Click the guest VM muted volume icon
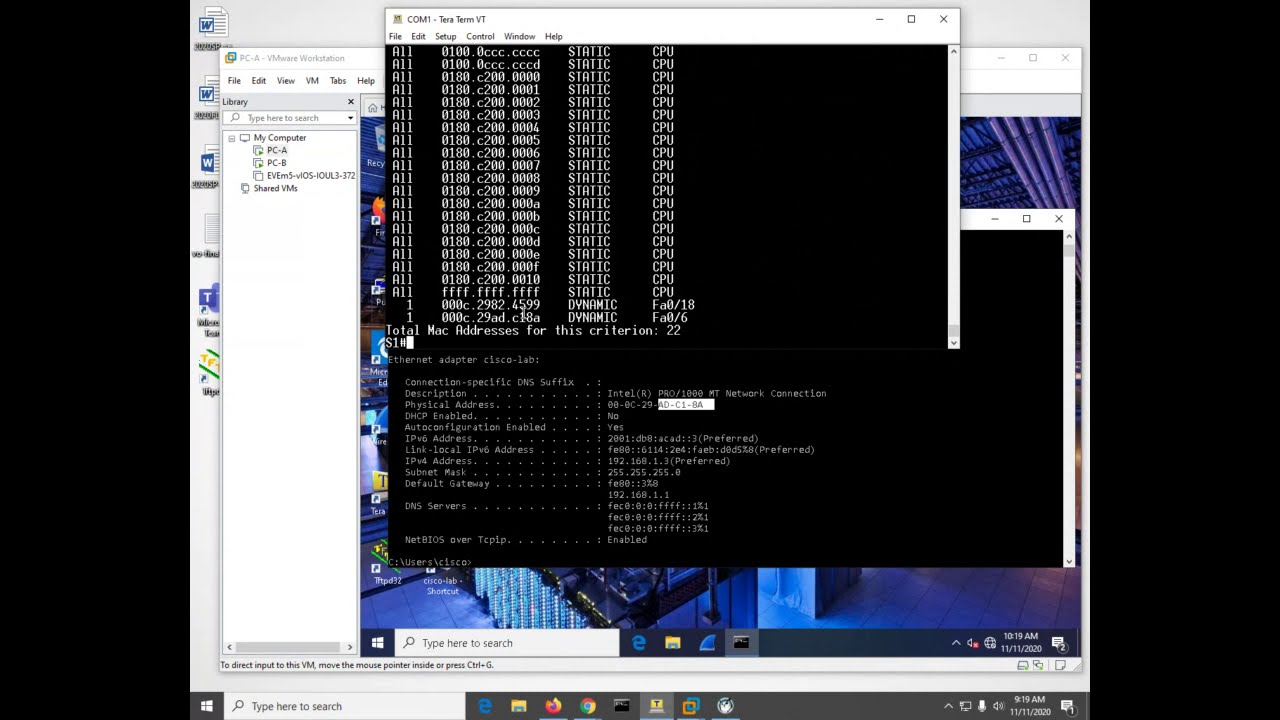 (973, 643)
